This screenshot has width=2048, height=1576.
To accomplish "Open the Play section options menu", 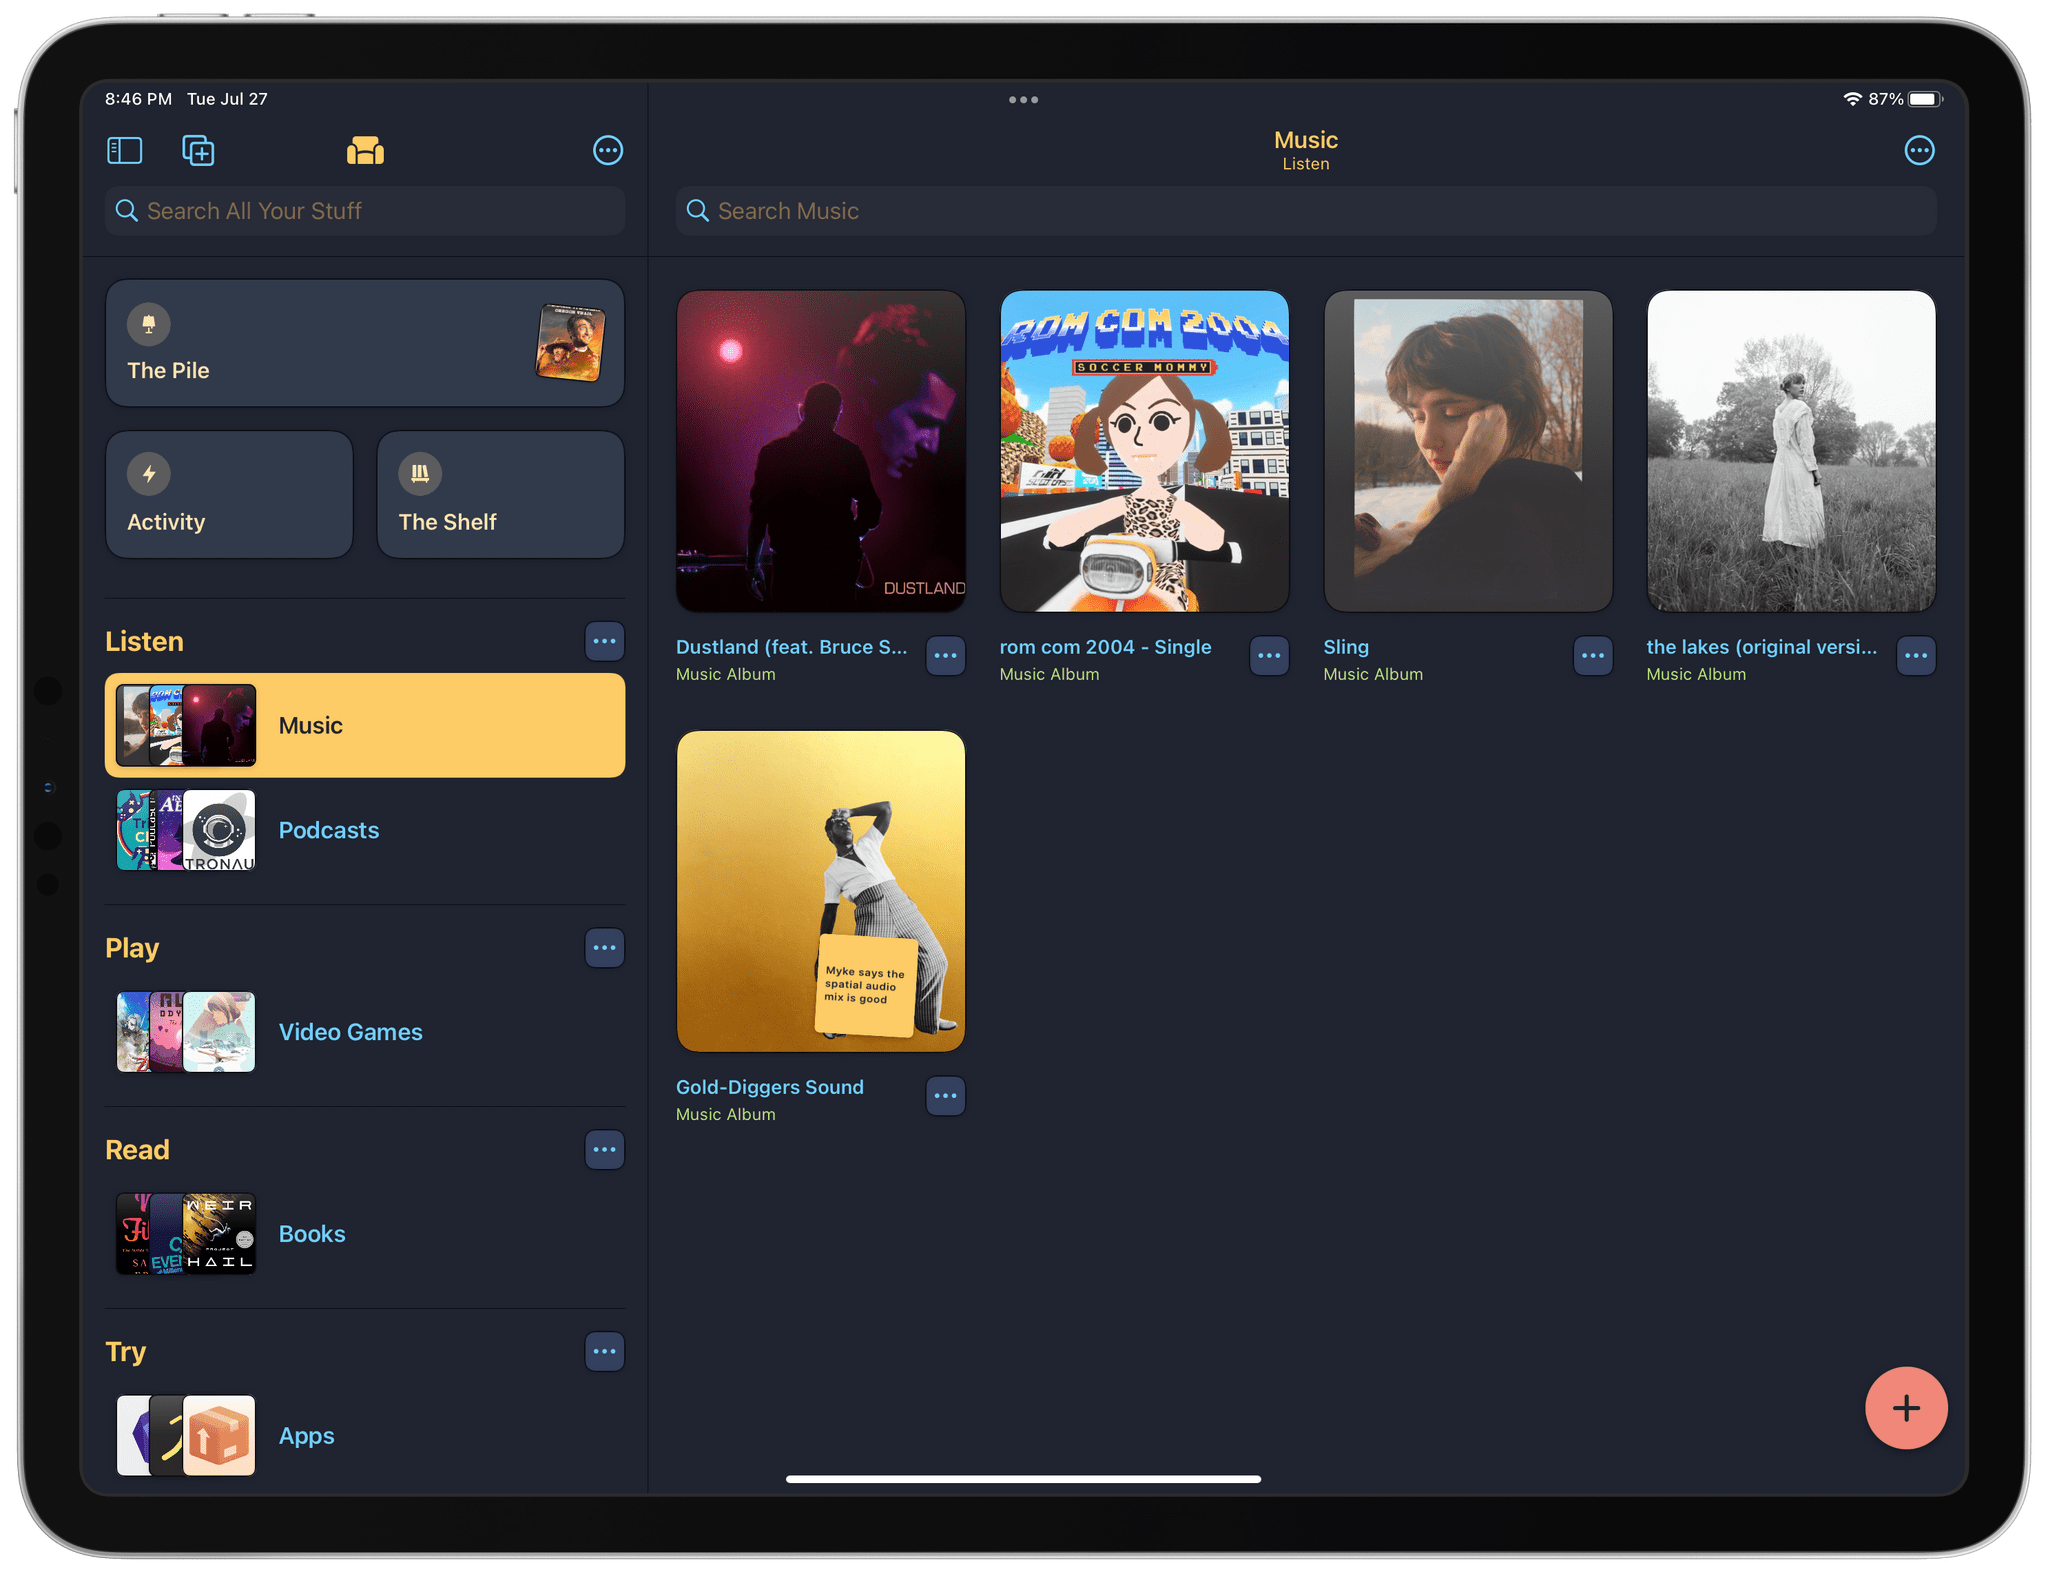I will [x=605, y=948].
